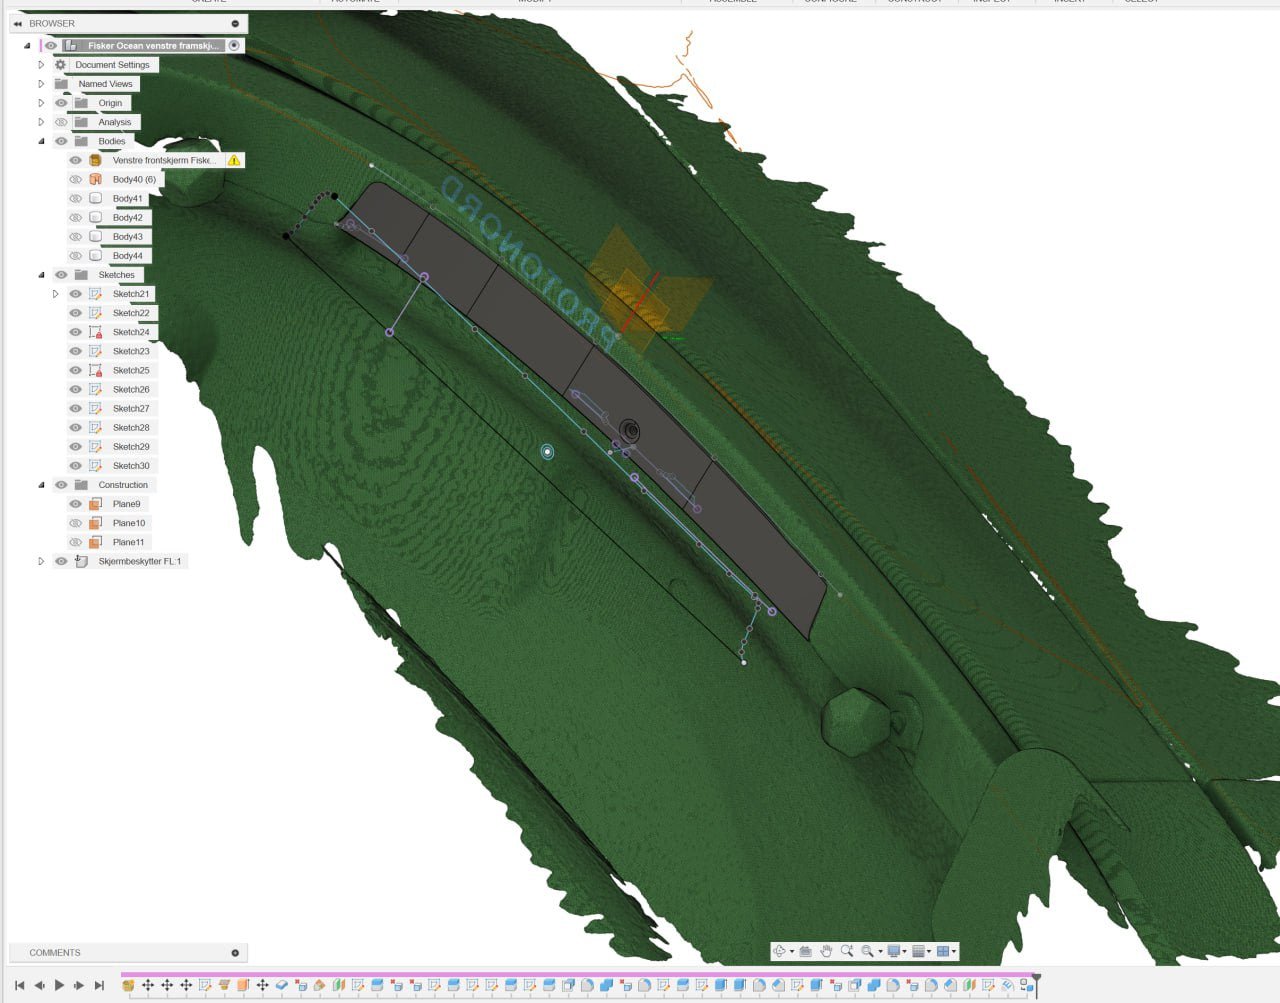This screenshot has width=1280, height=1003.
Task: Collapse the Bodies folder
Action: coord(41,141)
